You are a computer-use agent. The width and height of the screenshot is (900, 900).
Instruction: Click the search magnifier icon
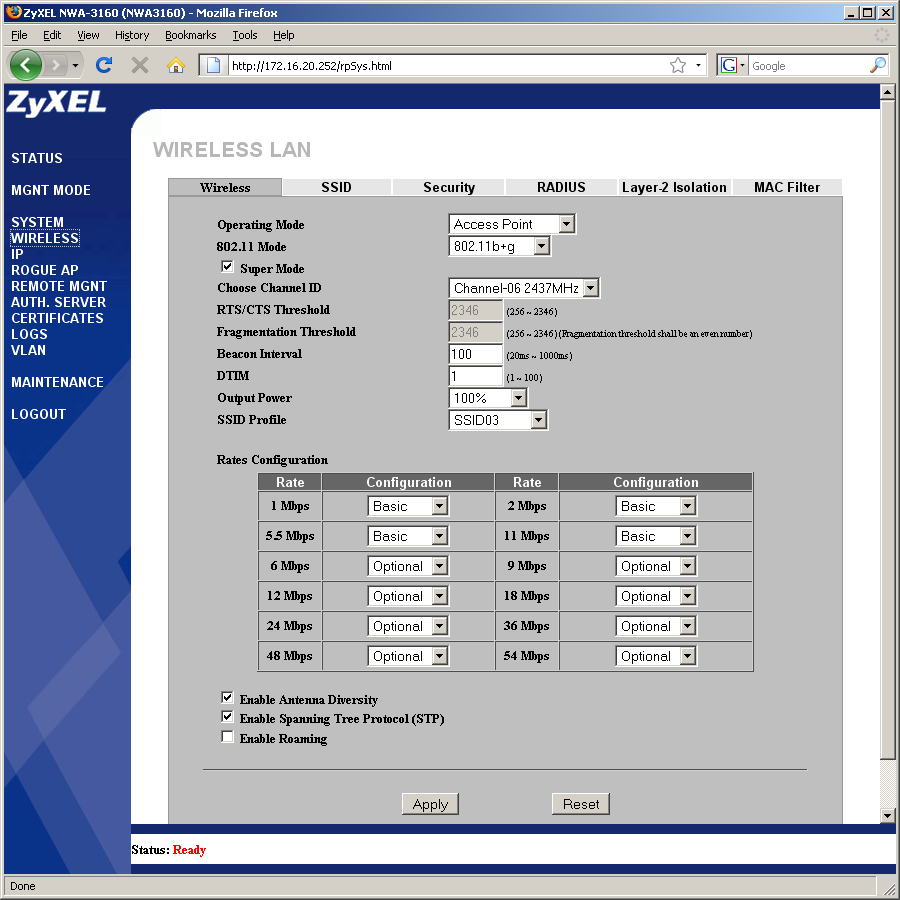point(877,65)
